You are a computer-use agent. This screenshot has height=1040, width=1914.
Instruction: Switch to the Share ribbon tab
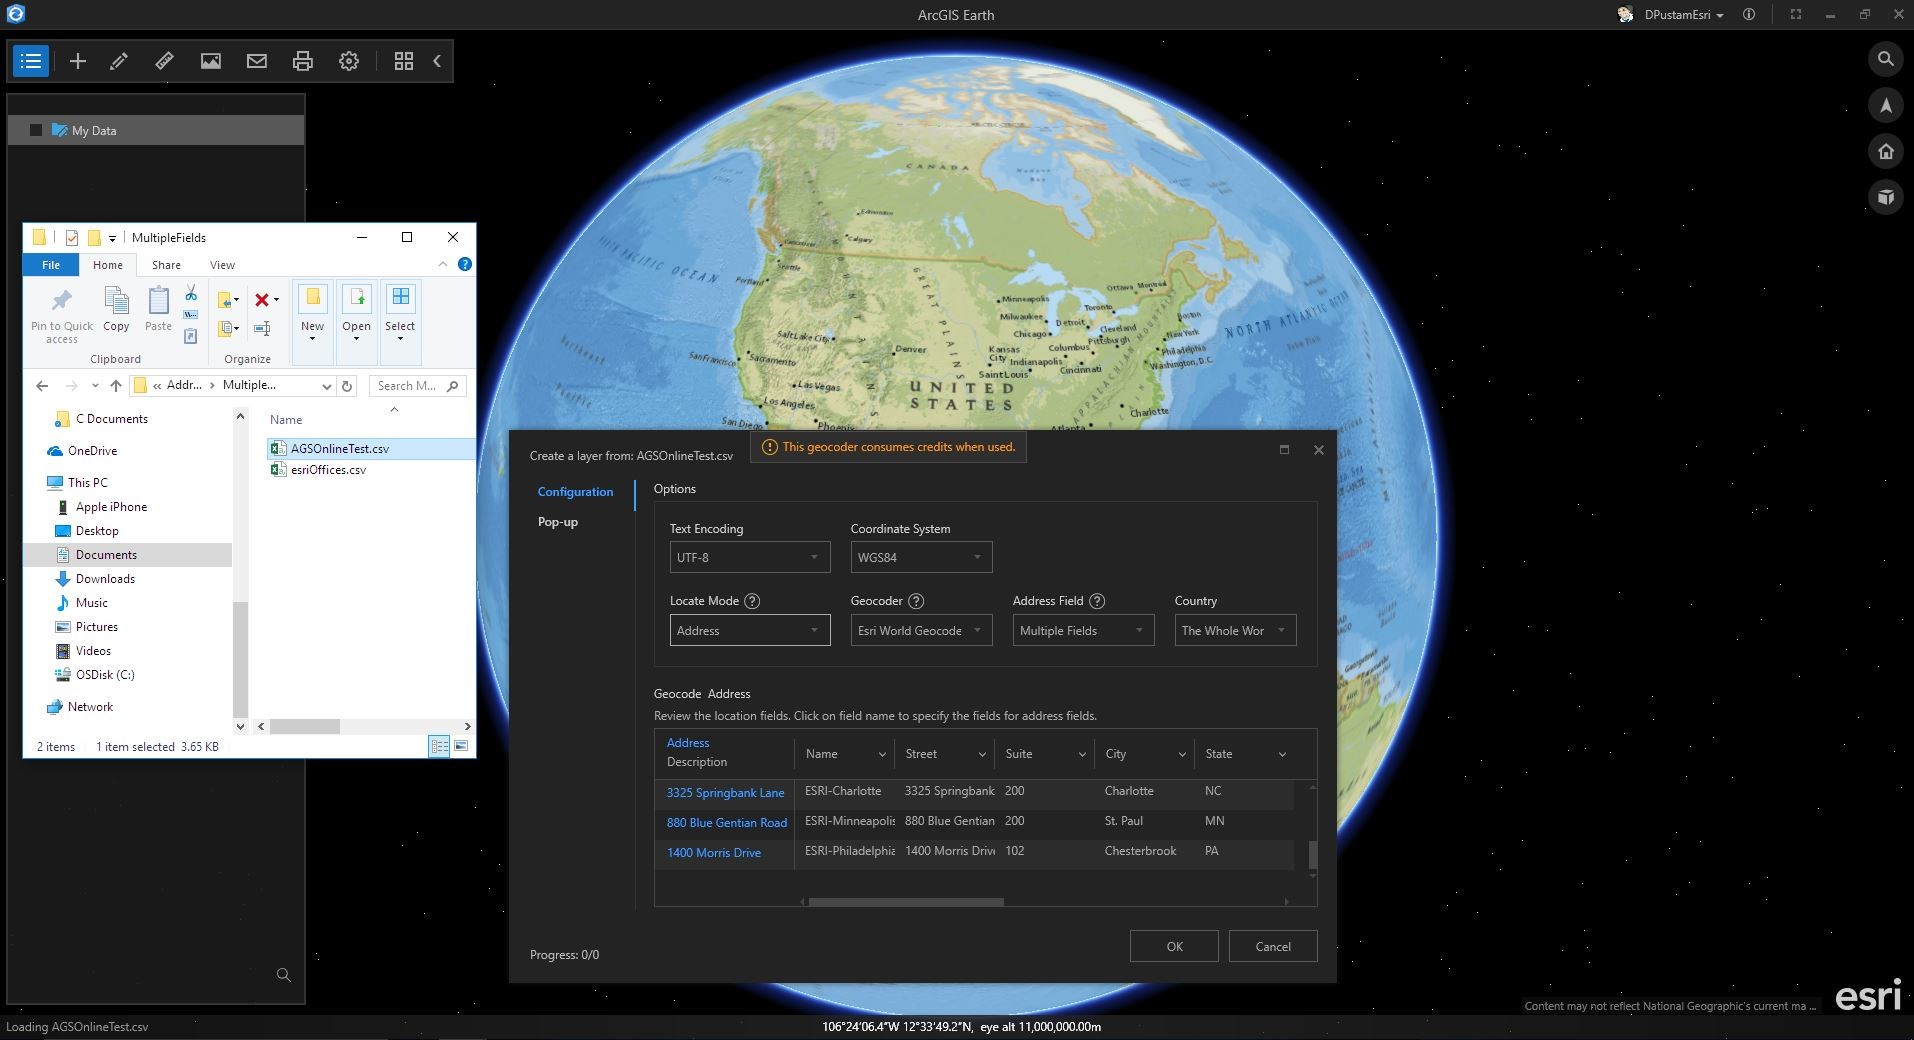166,265
